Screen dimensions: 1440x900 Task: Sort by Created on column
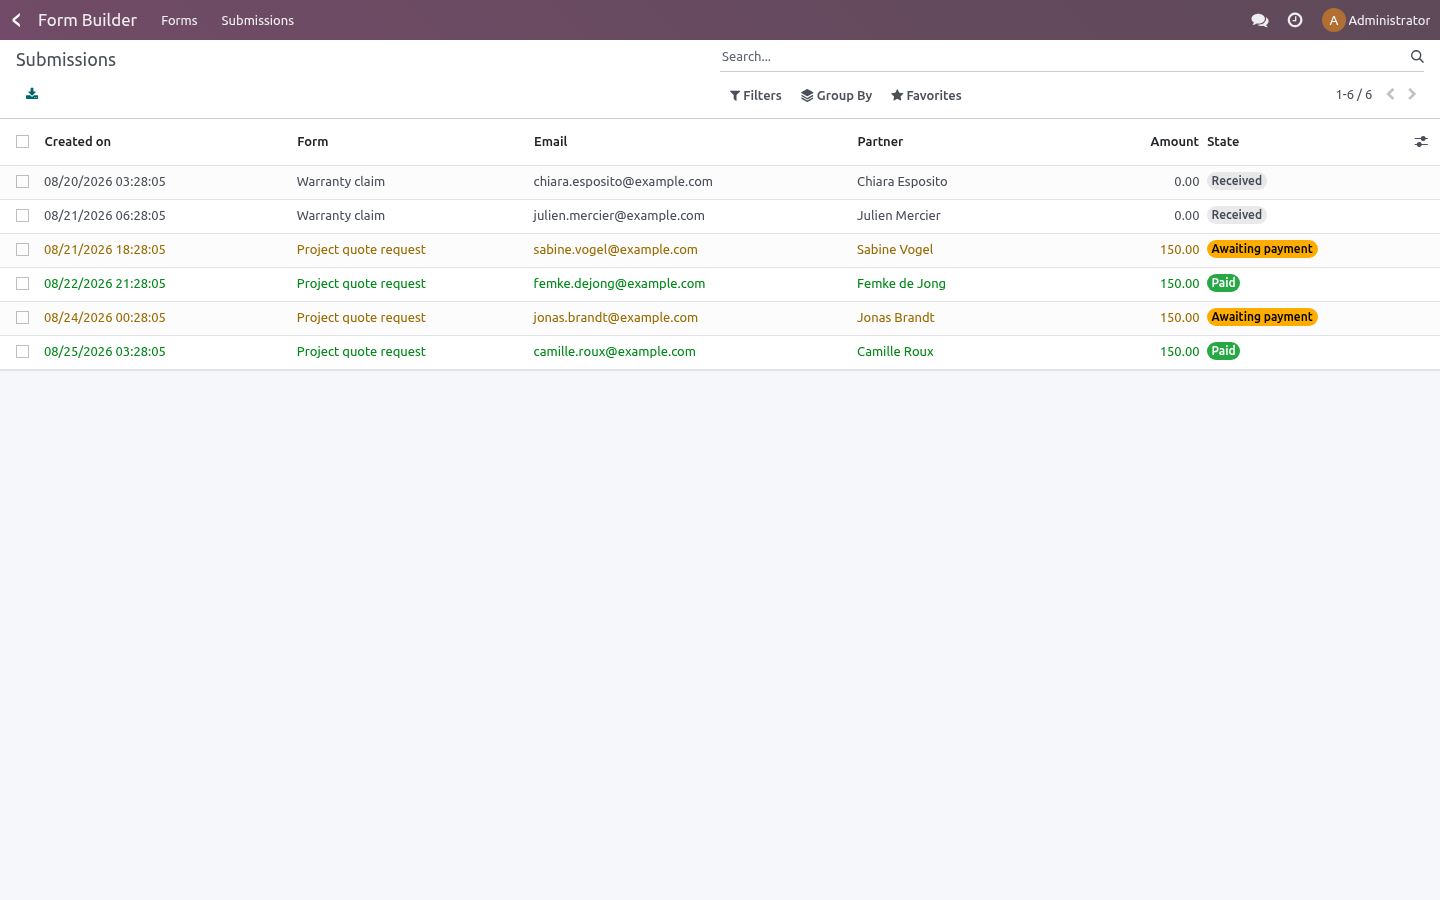point(78,142)
